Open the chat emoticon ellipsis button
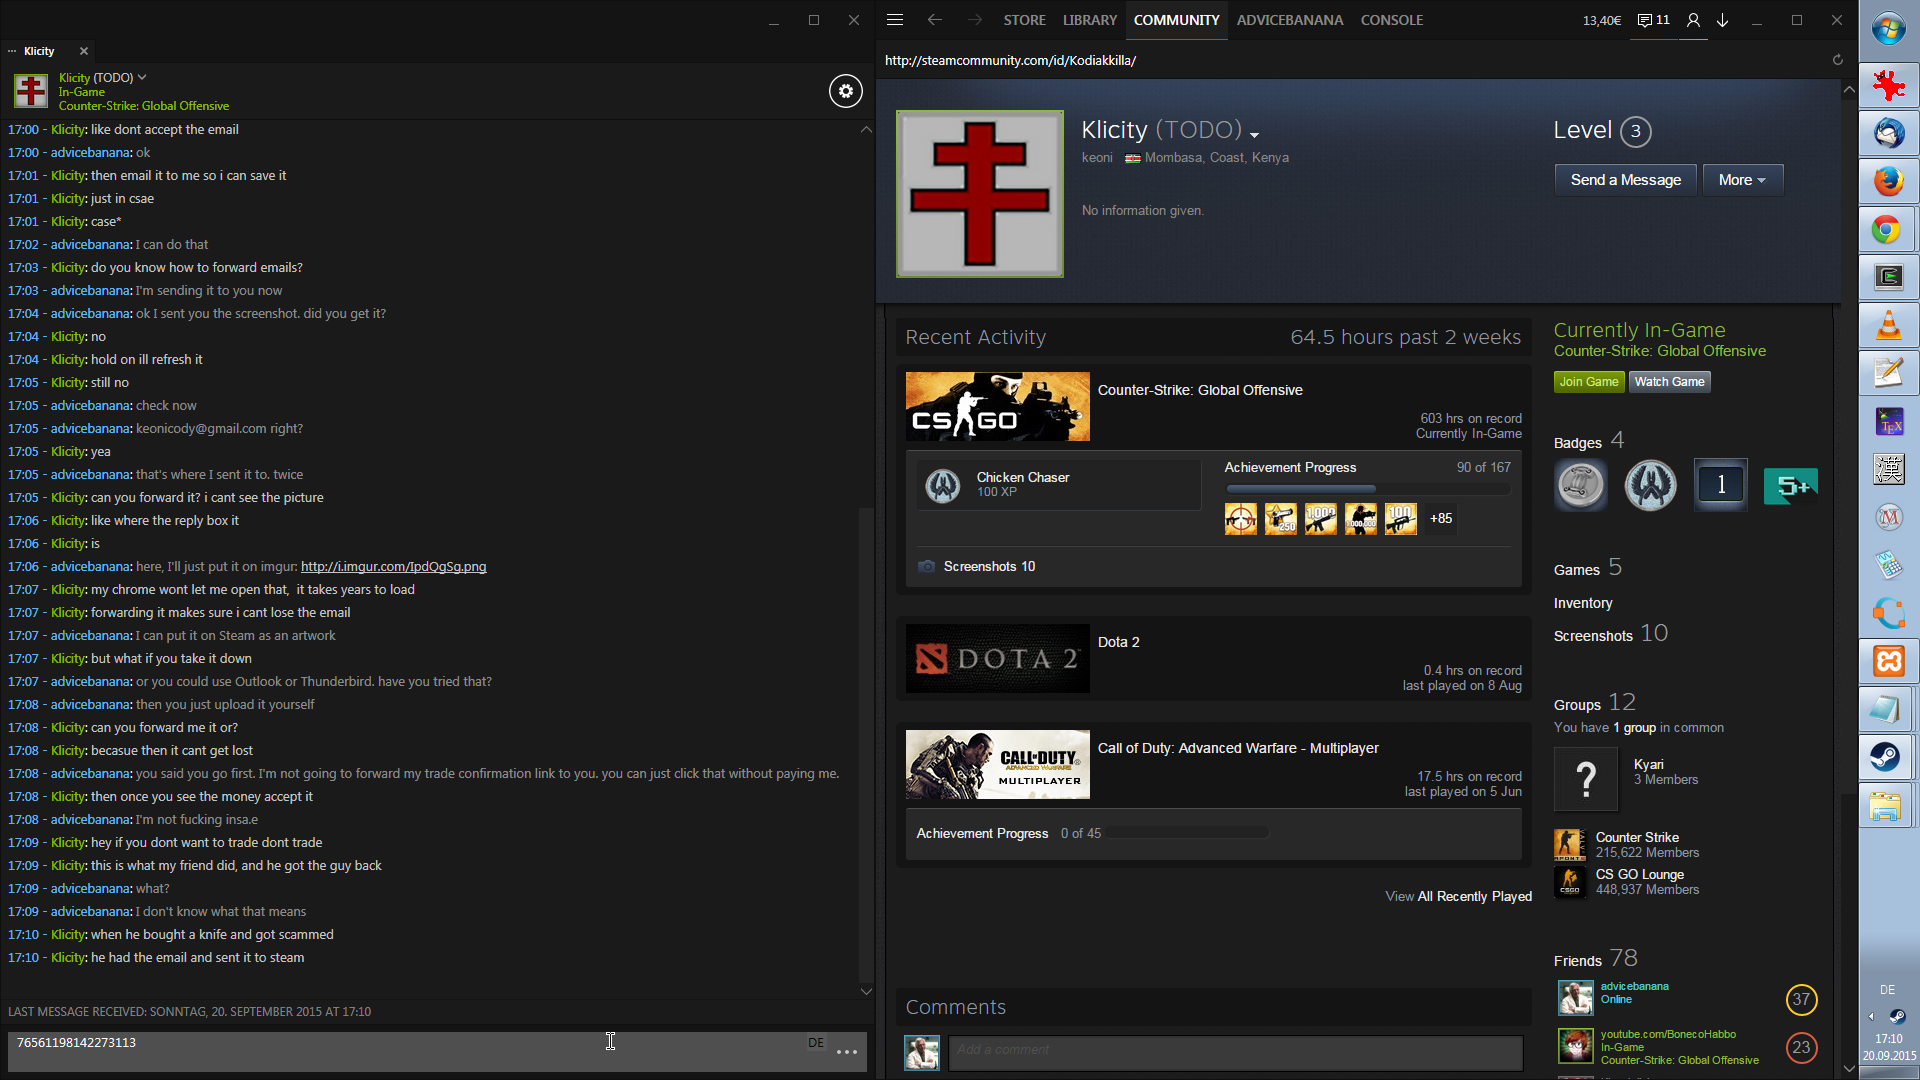The width and height of the screenshot is (1920, 1080). point(847,1052)
